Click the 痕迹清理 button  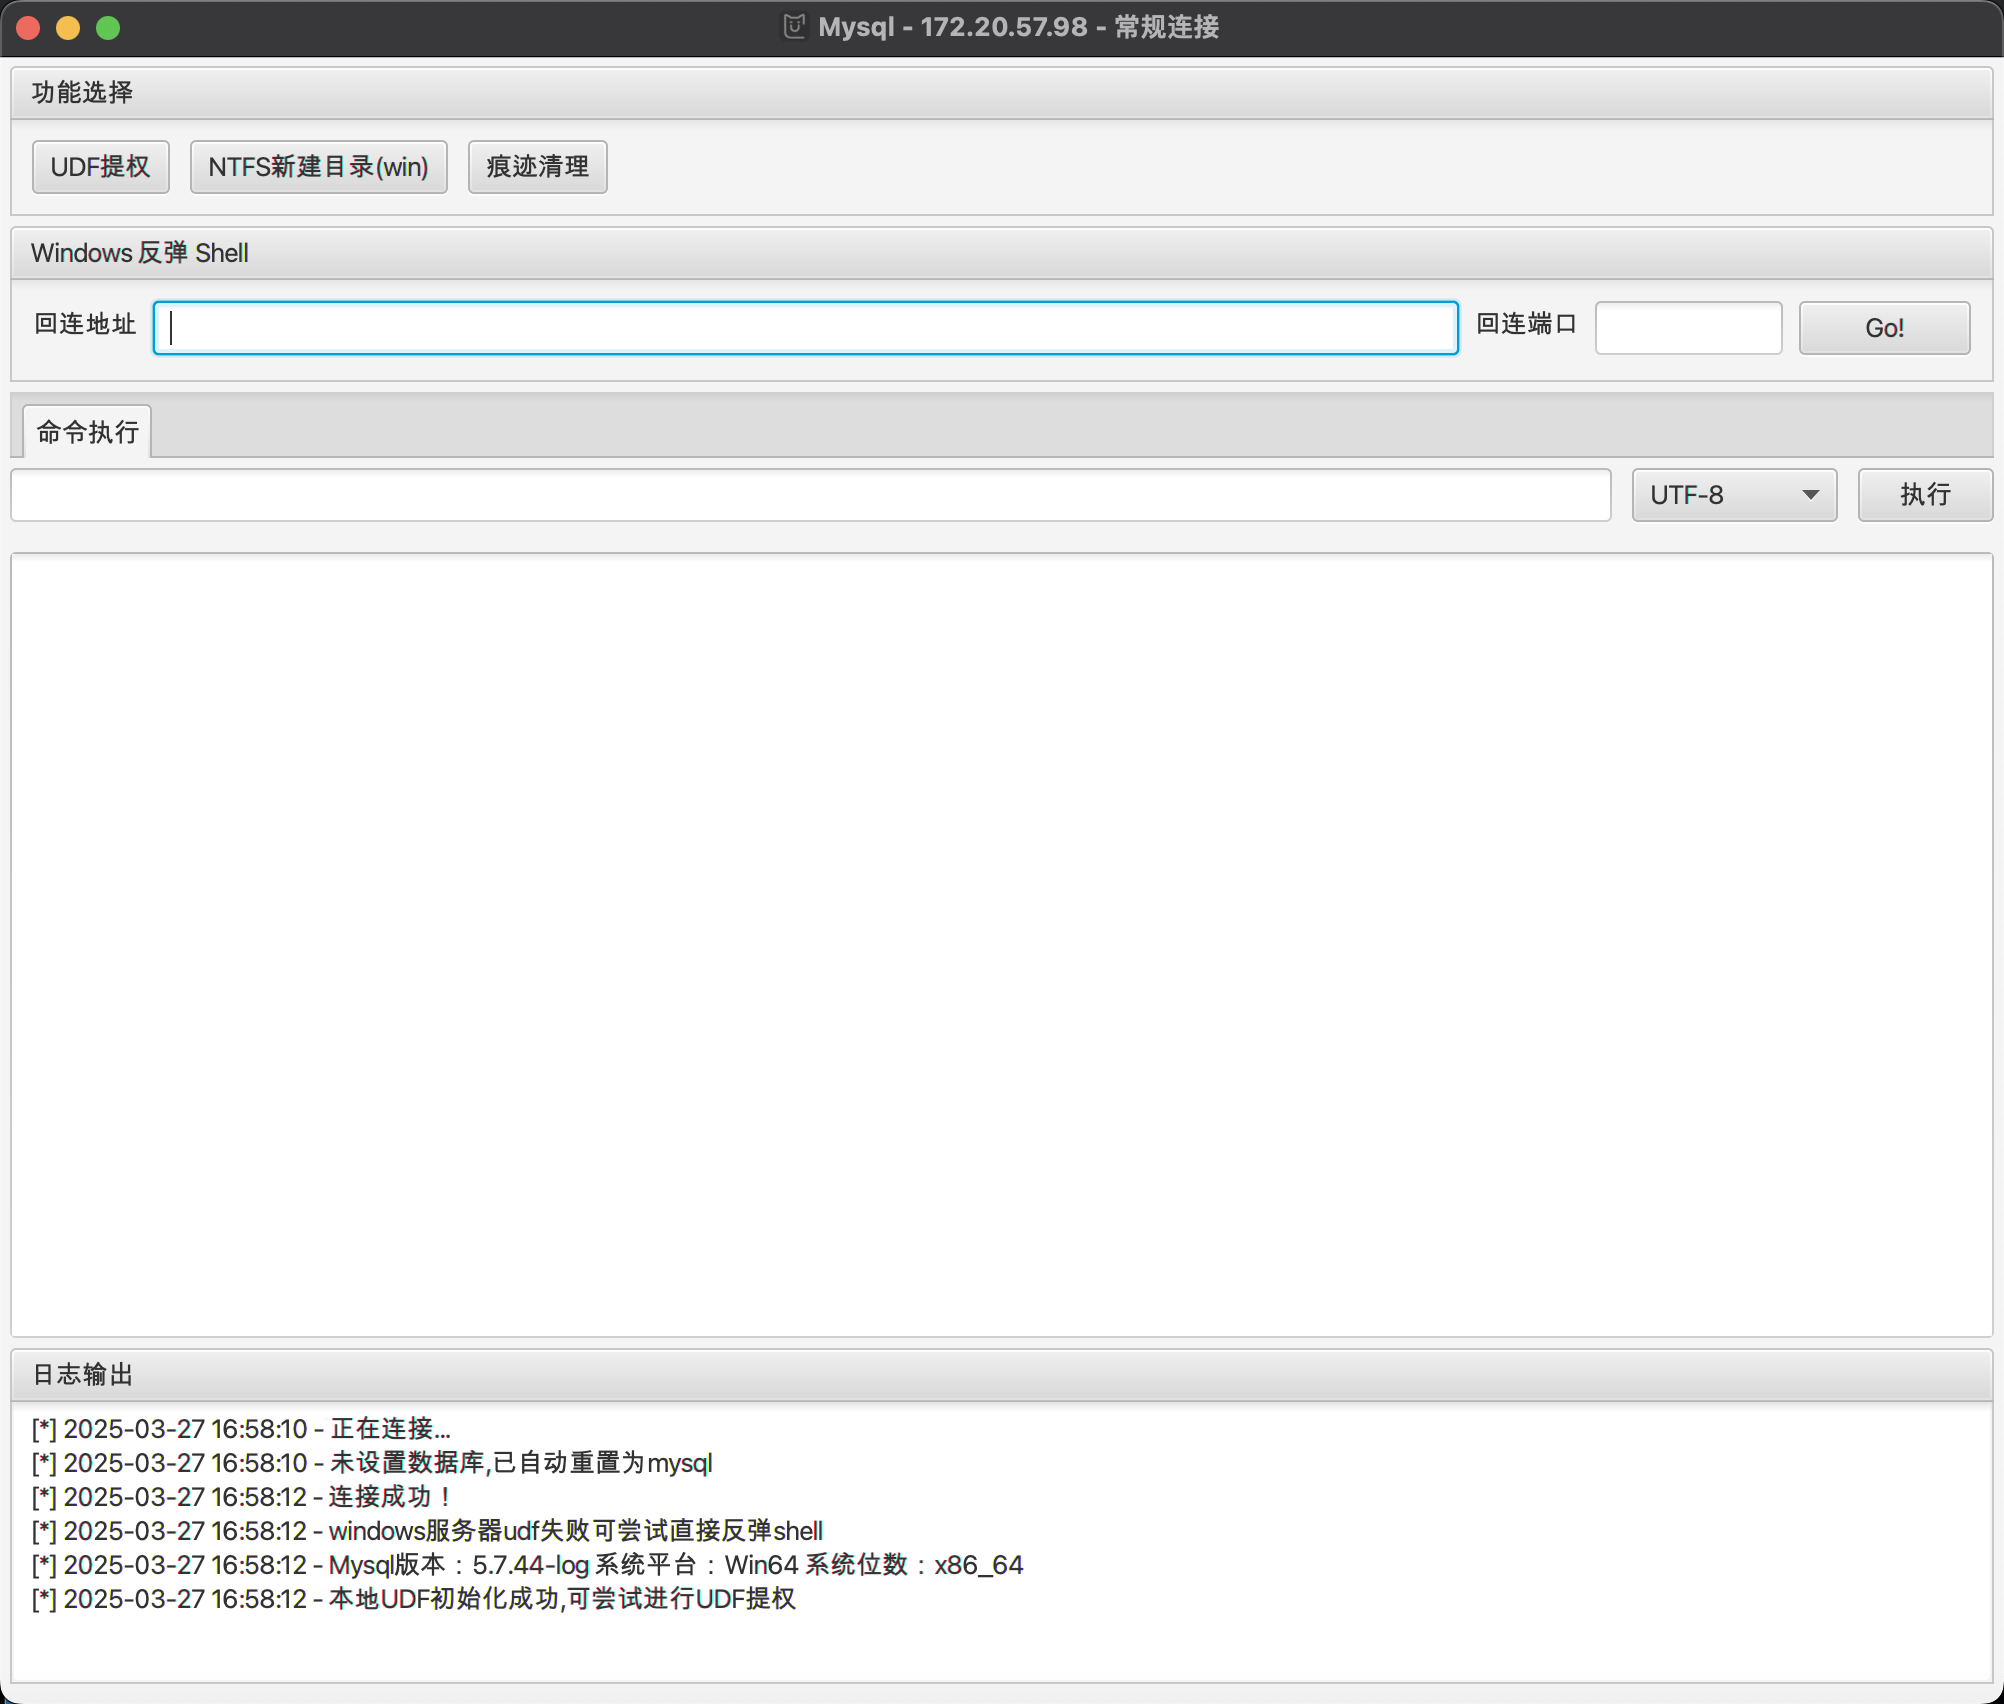click(x=537, y=167)
